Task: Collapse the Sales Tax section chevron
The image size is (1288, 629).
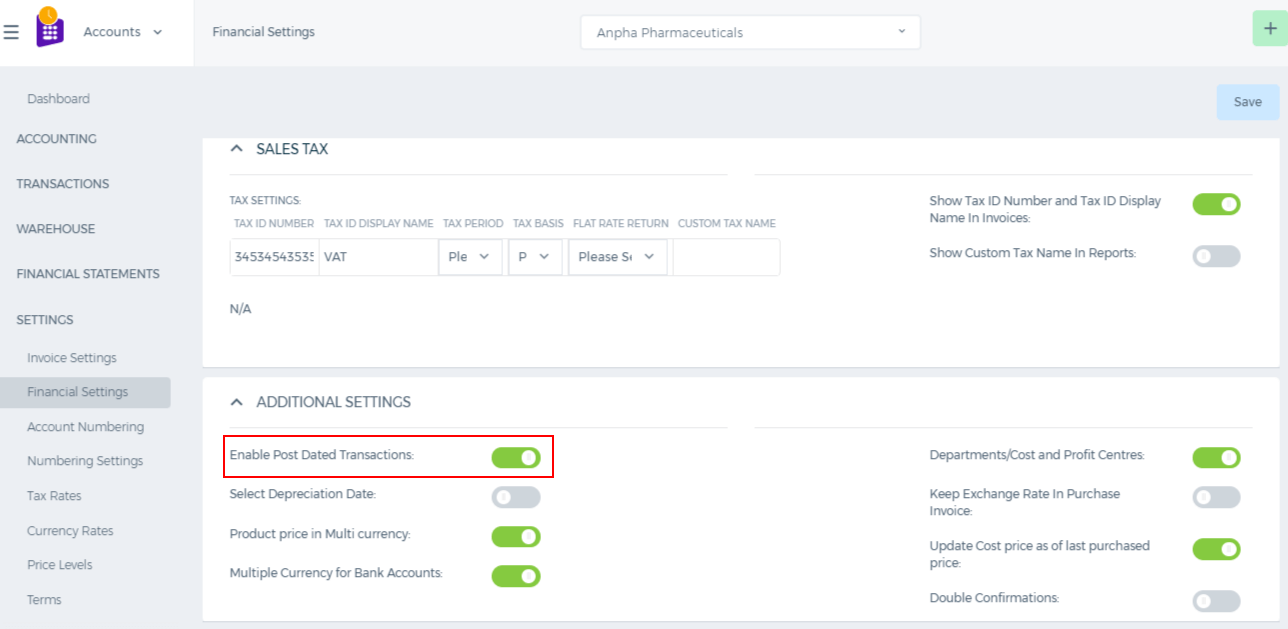Action: pos(236,149)
